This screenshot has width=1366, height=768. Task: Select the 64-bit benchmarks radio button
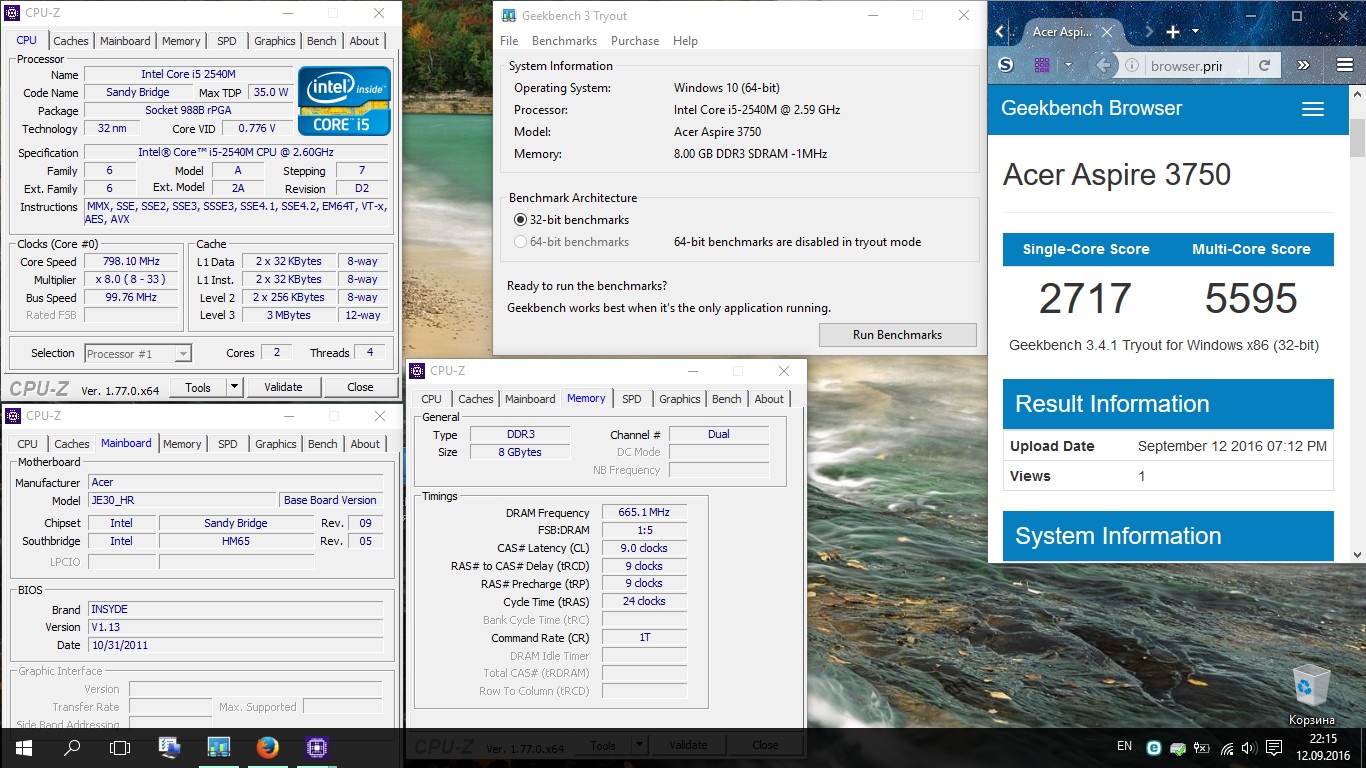tap(520, 242)
